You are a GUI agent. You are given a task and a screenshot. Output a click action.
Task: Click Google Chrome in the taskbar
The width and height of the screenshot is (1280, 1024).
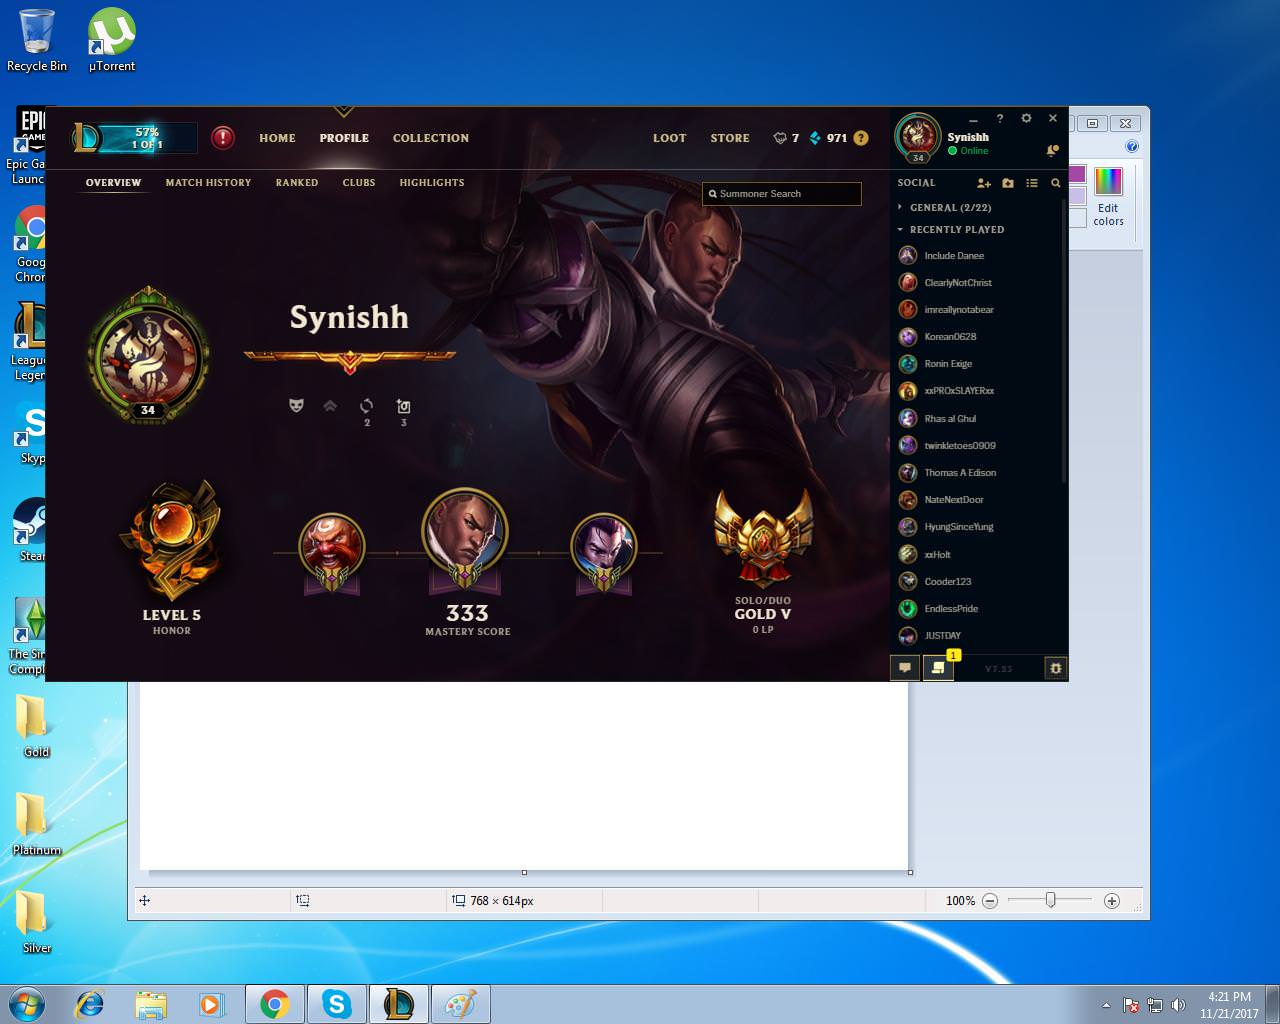(275, 1004)
